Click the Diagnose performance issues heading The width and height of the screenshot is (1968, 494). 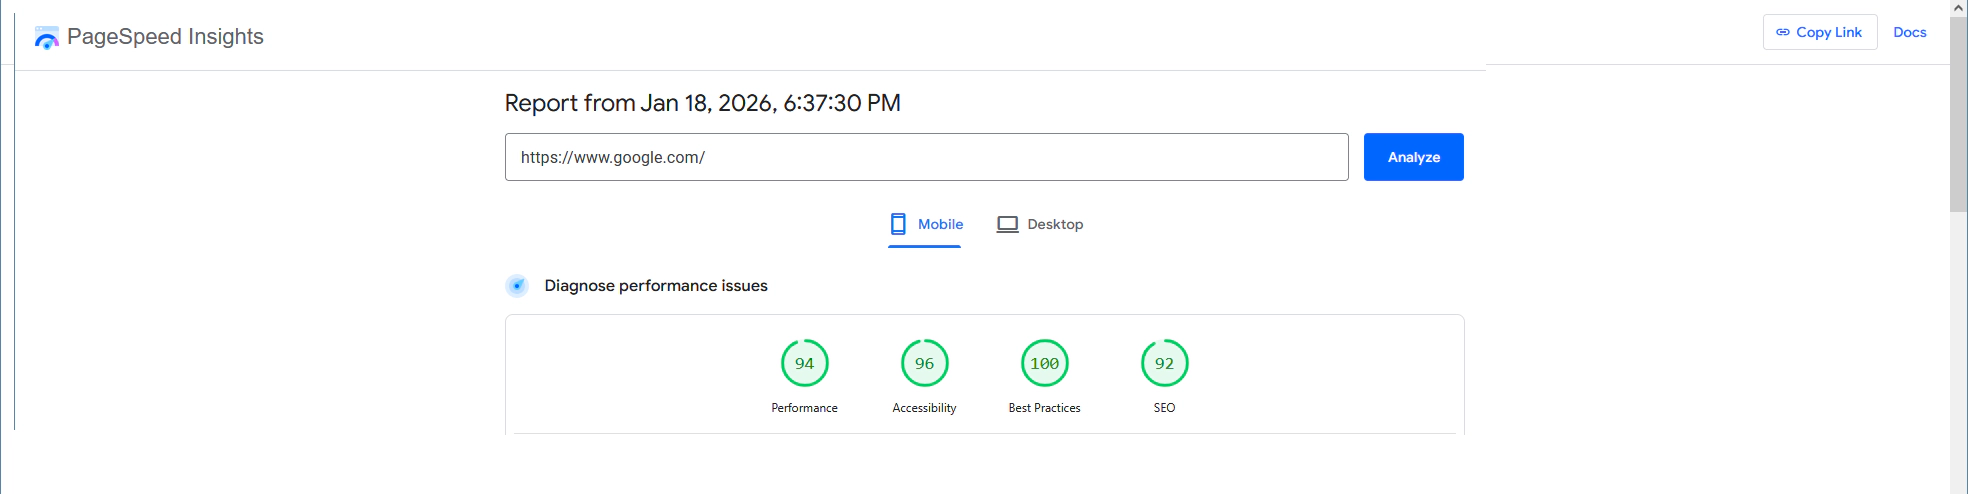(x=656, y=286)
